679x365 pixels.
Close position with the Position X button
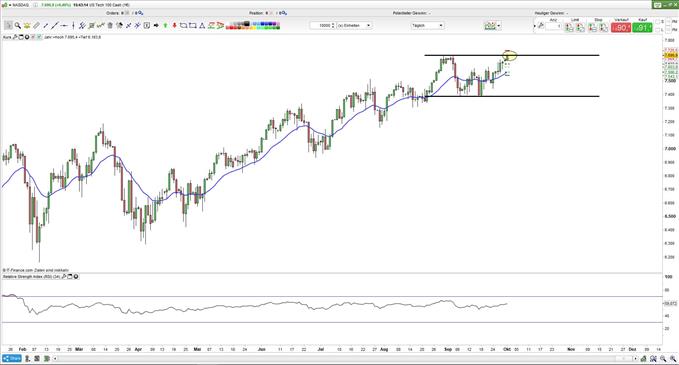(272, 13)
